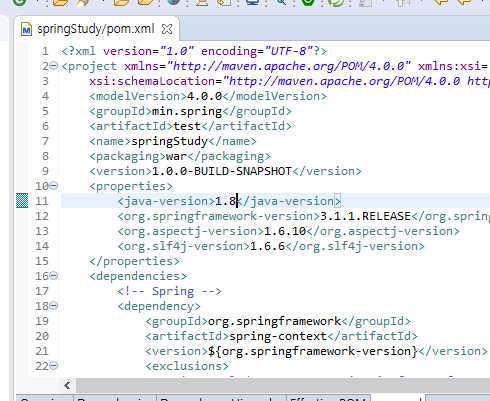Viewport: 490px width, 401px height.
Task: Click line number 9 in the gutter
Action: [45, 171]
